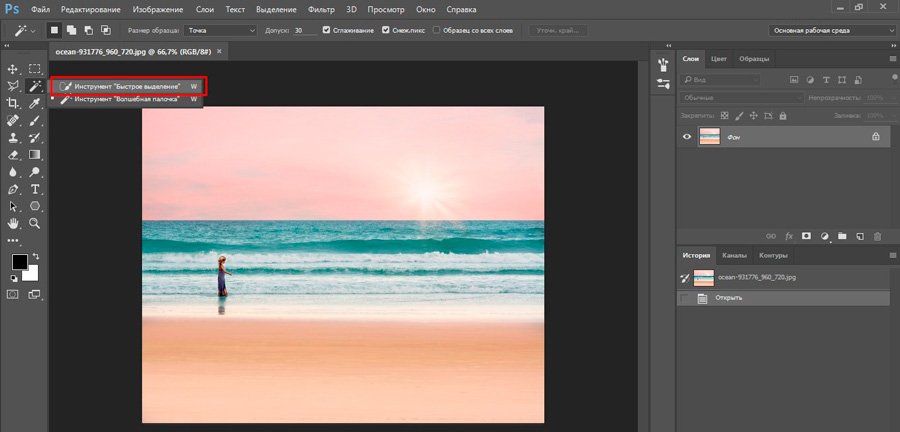Select the Gradient tool
Screen dimensions: 900x432
click(x=34, y=155)
